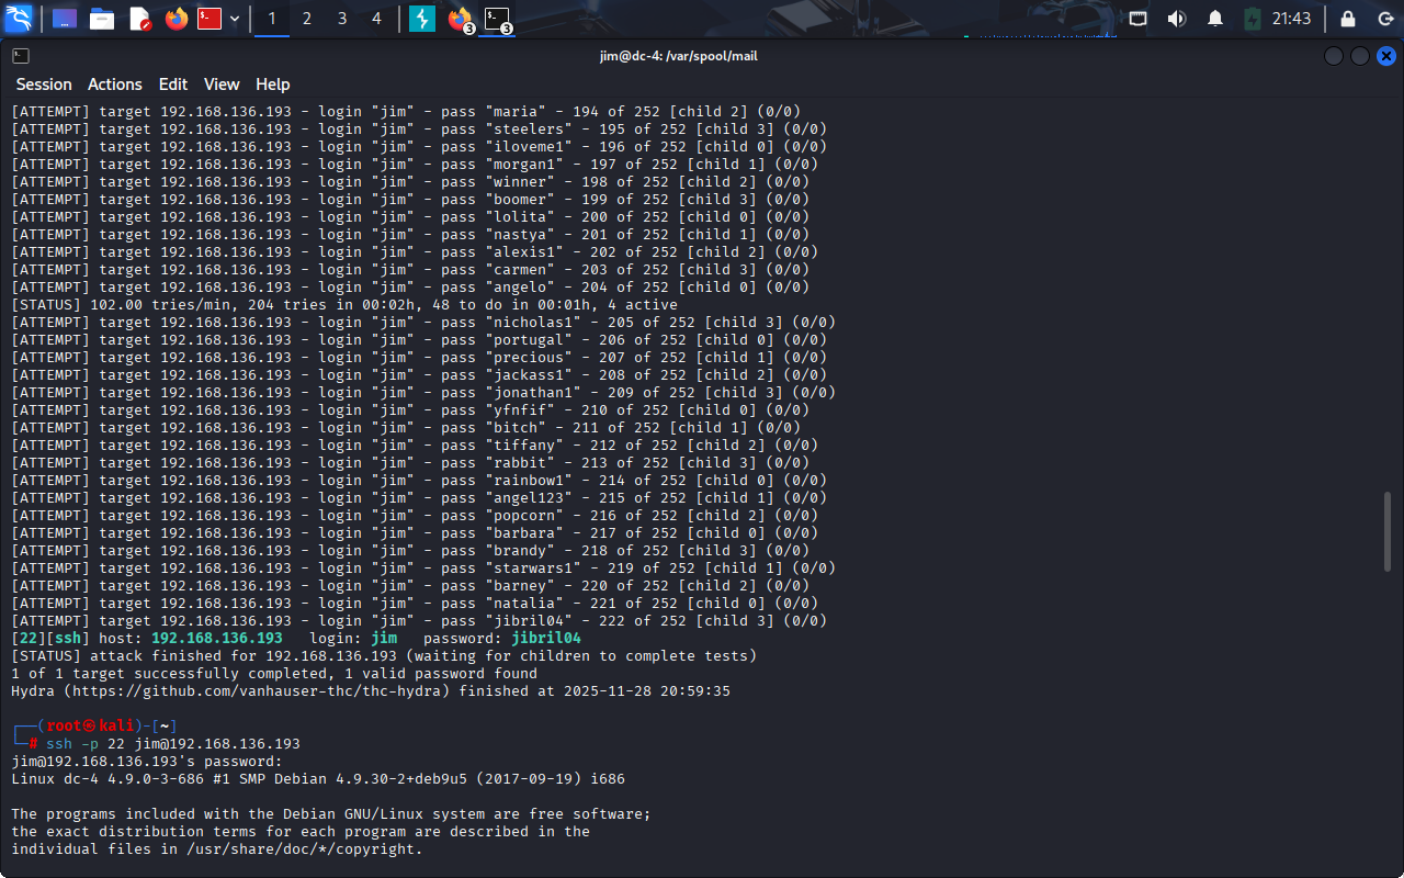Click the pass "starwars1" attempt line
Image resolution: width=1404 pixels, height=878 pixels.
(423, 568)
